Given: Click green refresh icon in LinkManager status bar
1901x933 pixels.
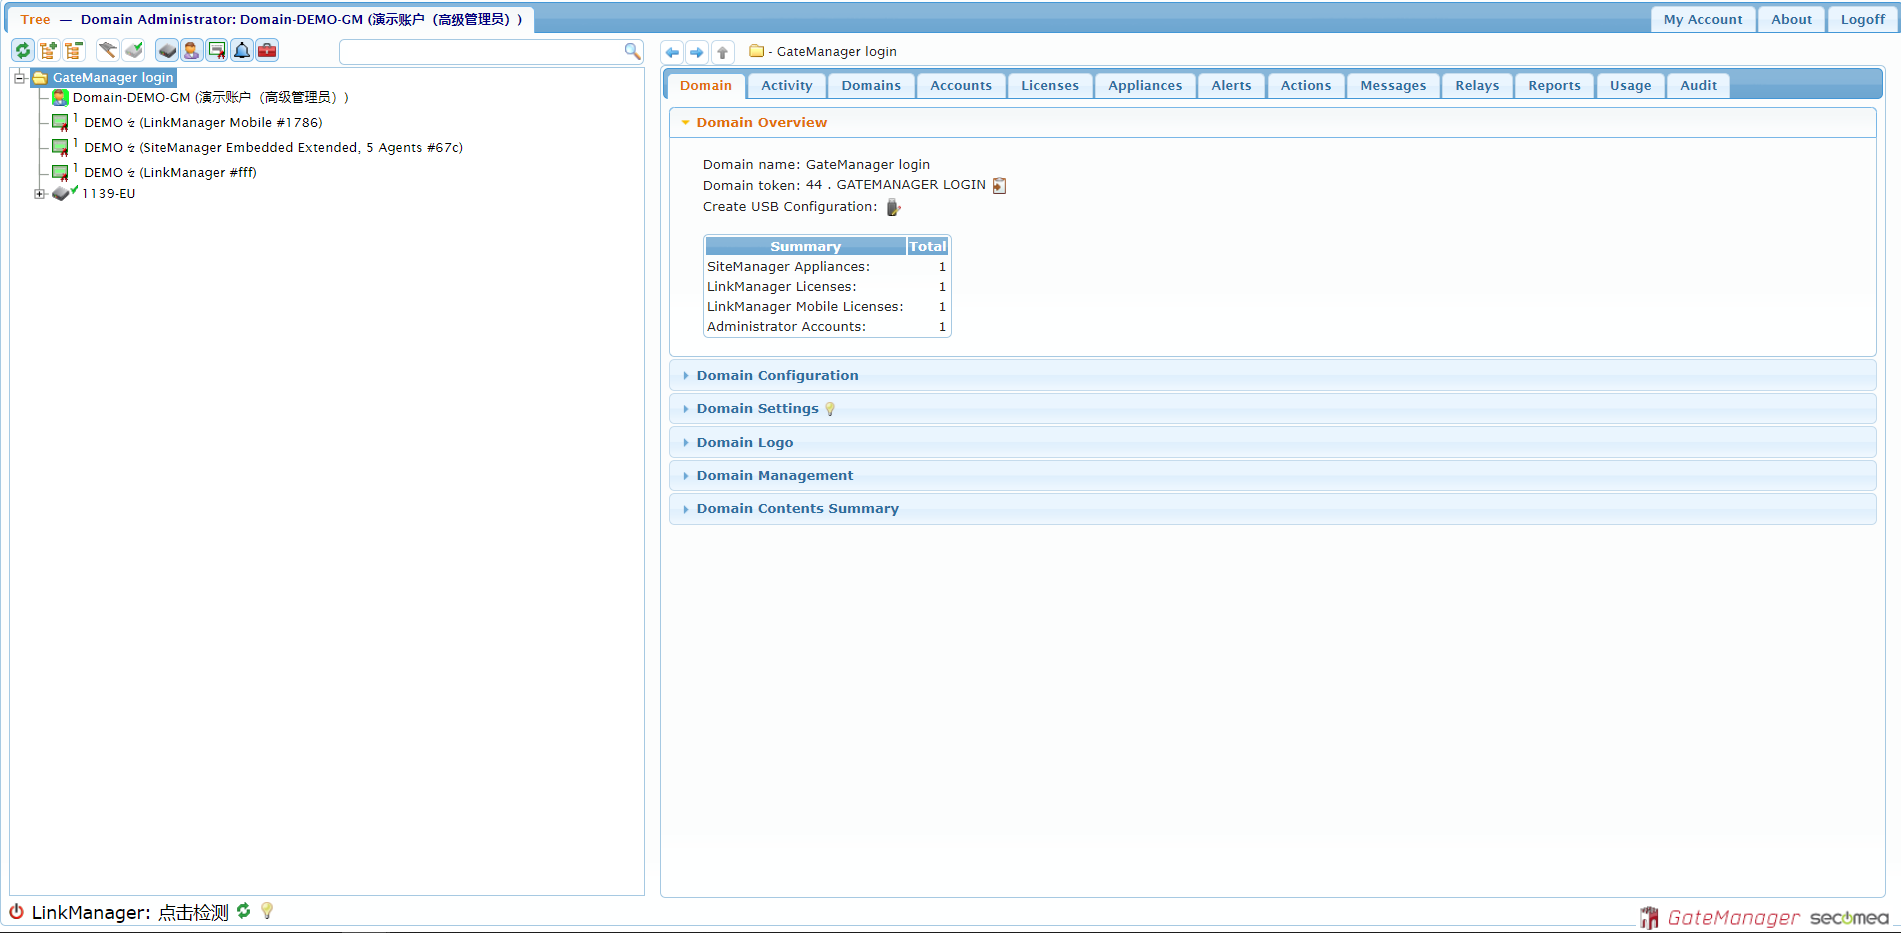Looking at the screenshot, I should [243, 911].
